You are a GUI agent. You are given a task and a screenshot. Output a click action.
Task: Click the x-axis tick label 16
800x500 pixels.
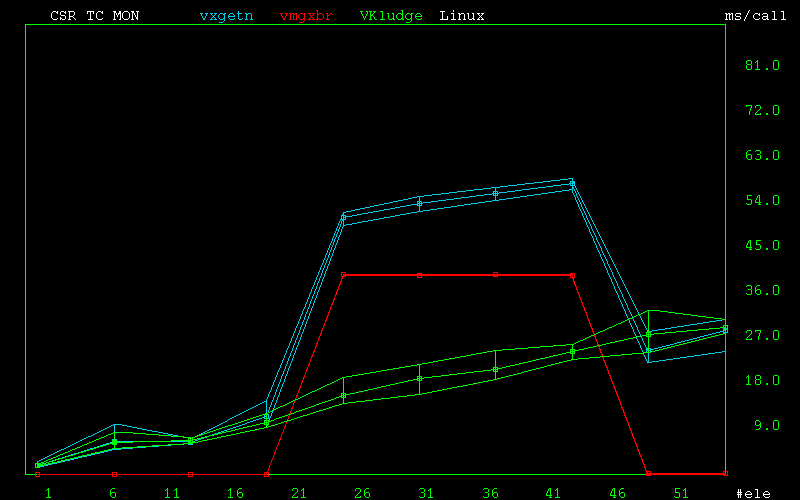235,493
